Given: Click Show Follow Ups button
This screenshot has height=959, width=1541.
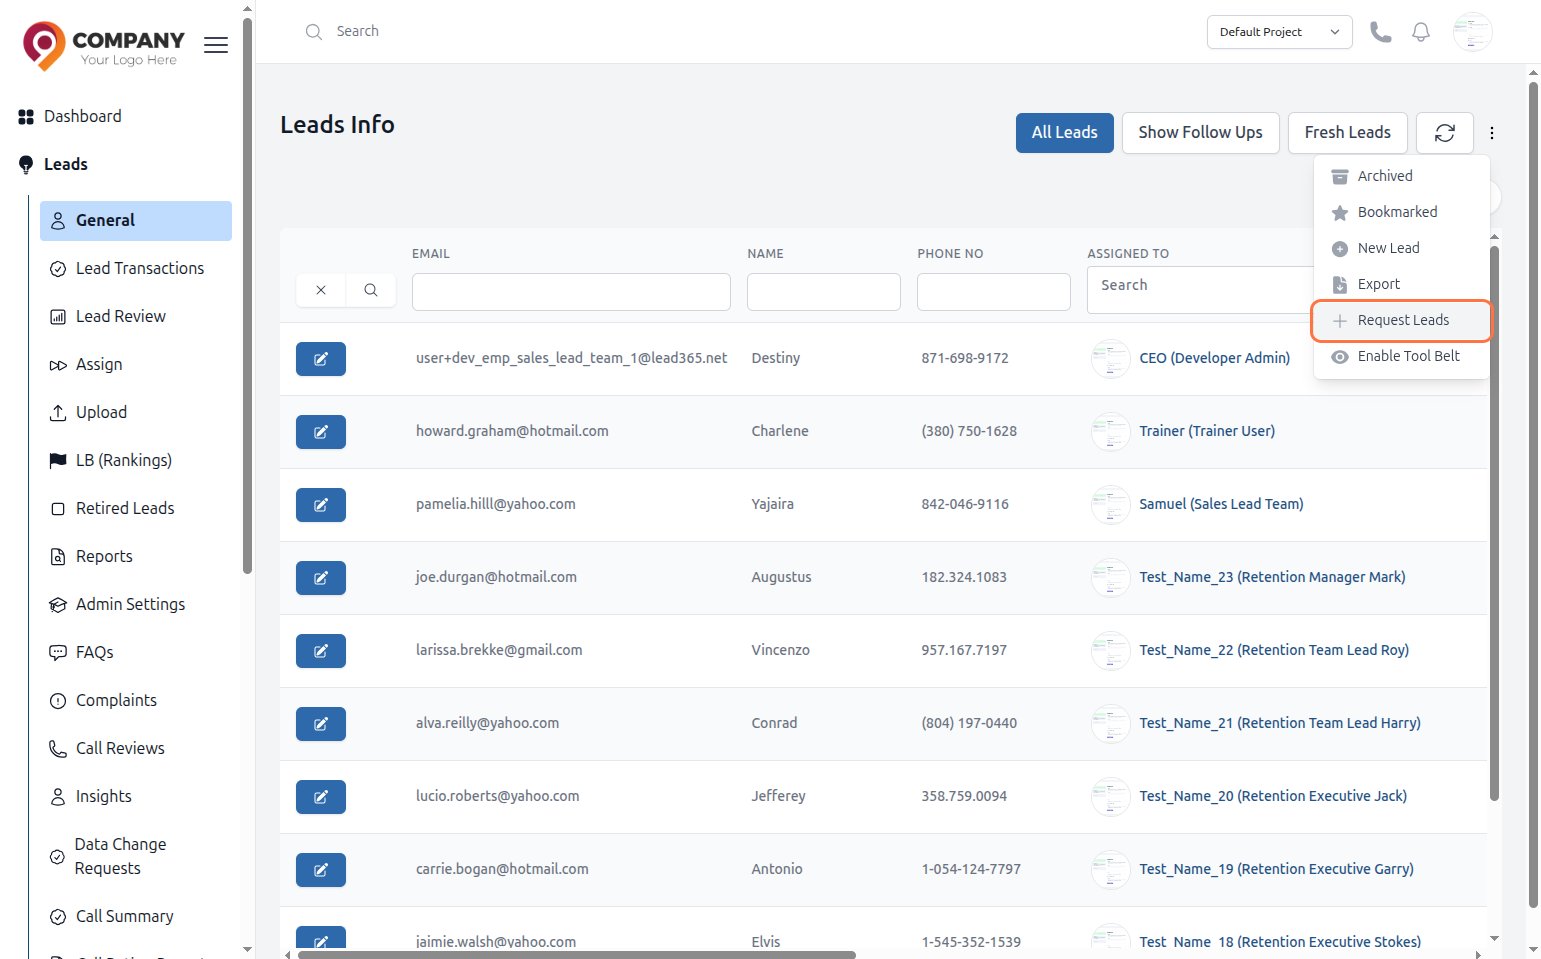Looking at the screenshot, I should click(x=1200, y=133).
